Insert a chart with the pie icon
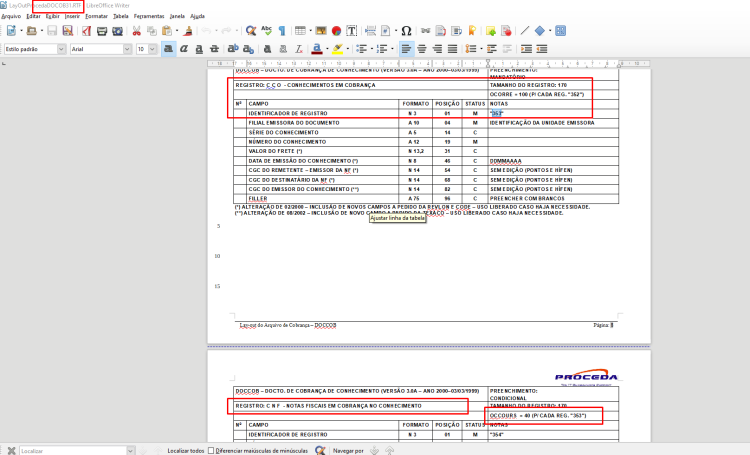The image size is (750, 455). pyautogui.click(x=336, y=31)
